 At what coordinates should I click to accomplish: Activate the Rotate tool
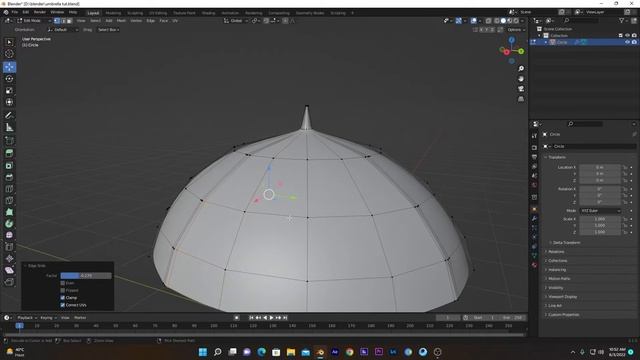9,79
